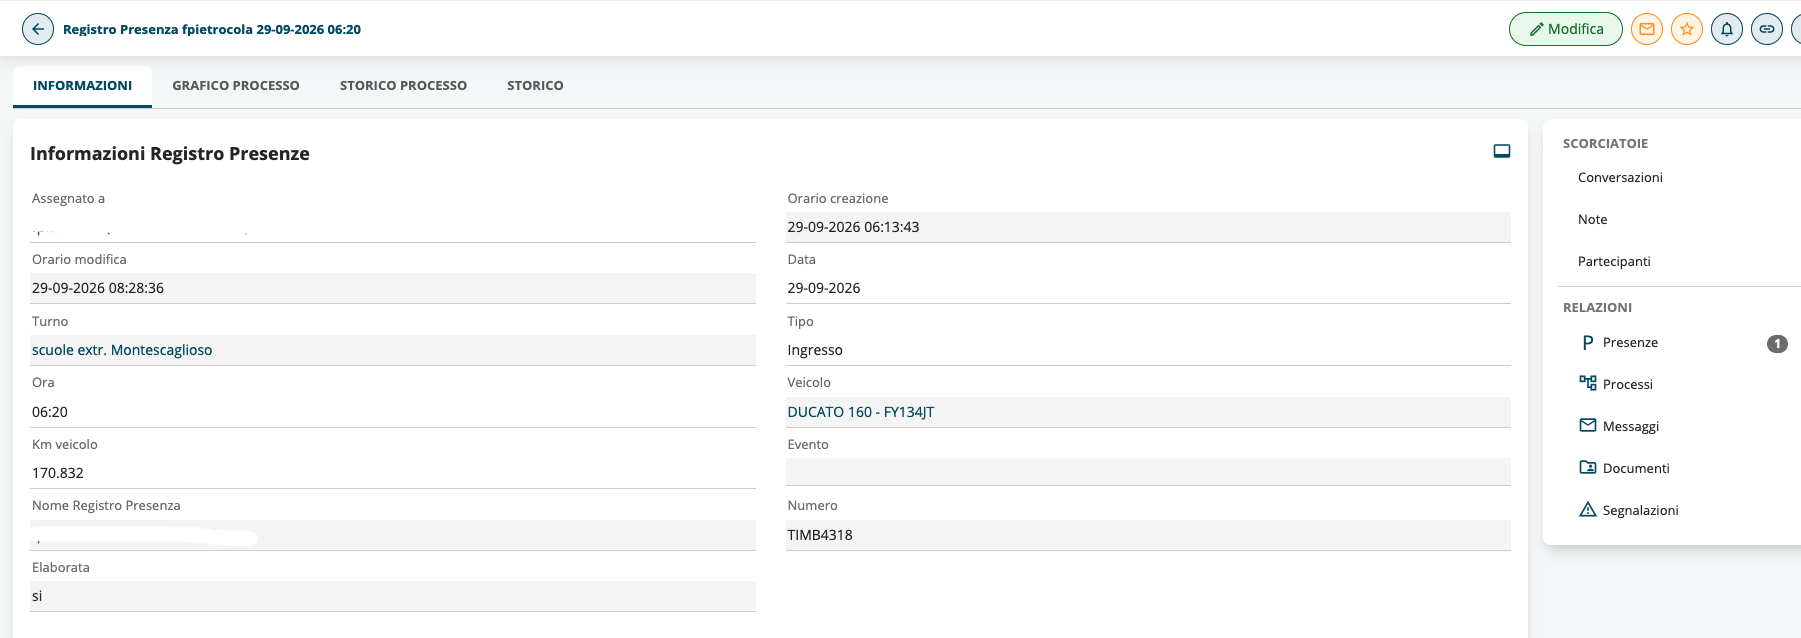Open the orange envelope email icon
1801x638 pixels.
pyautogui.click(x=1647, y=29)
